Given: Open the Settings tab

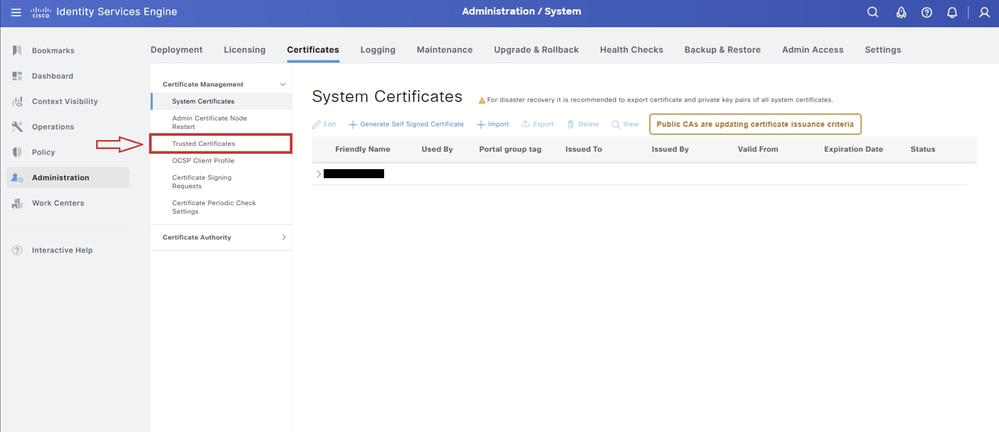Looking at the screenshot, I should pos(883,50).
